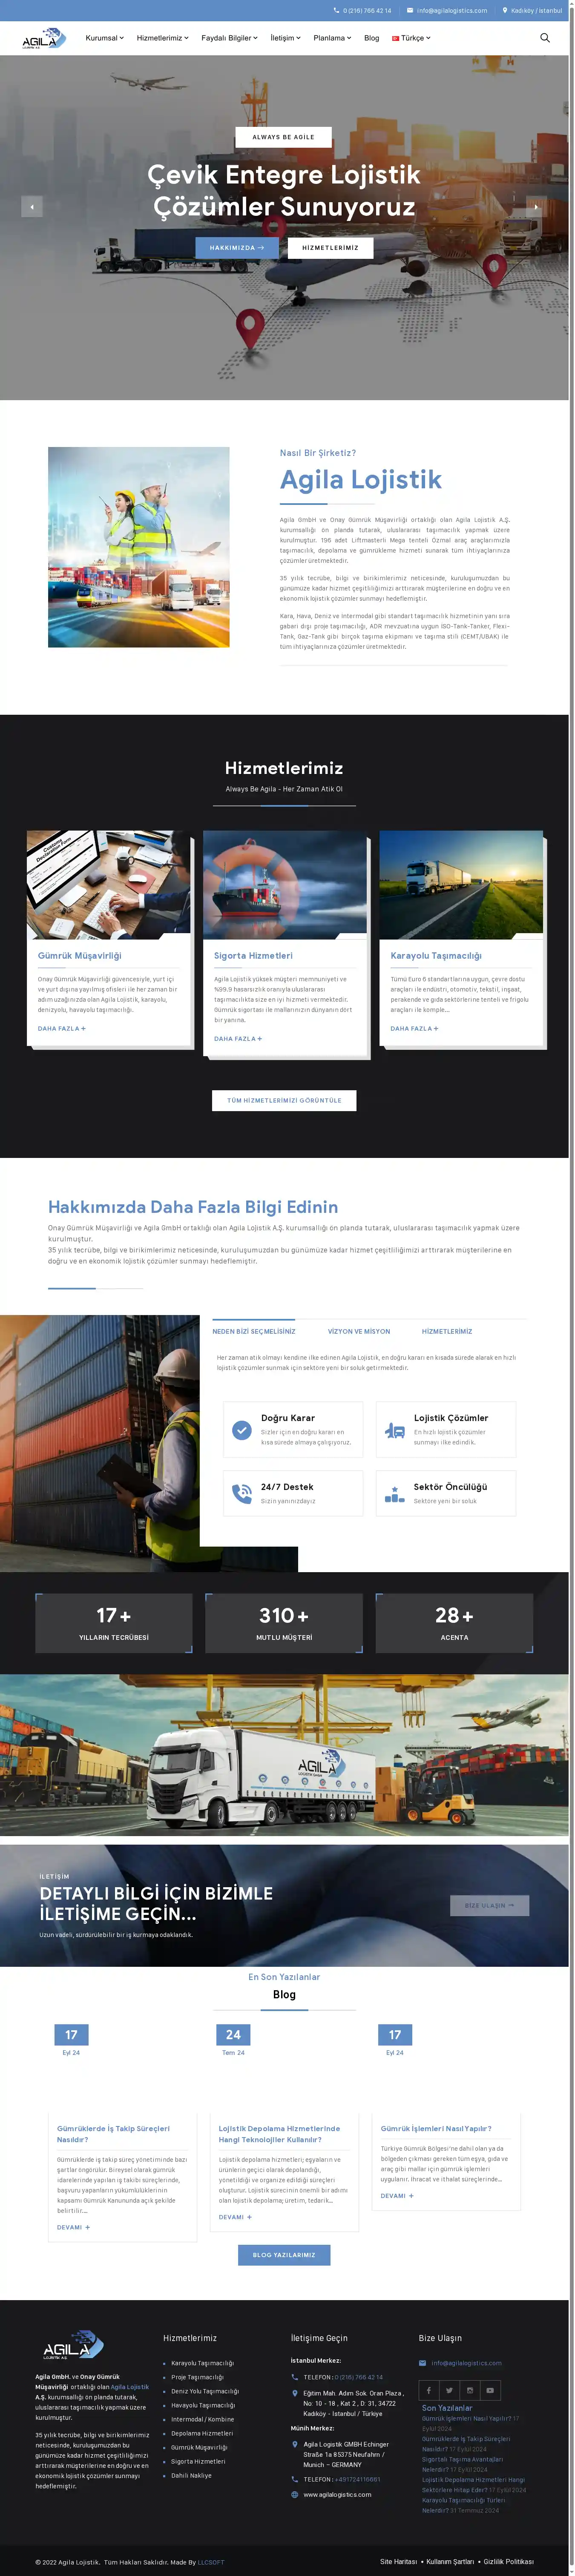Open YouTube icon in footer
575x2576 pixels.
490,2389
